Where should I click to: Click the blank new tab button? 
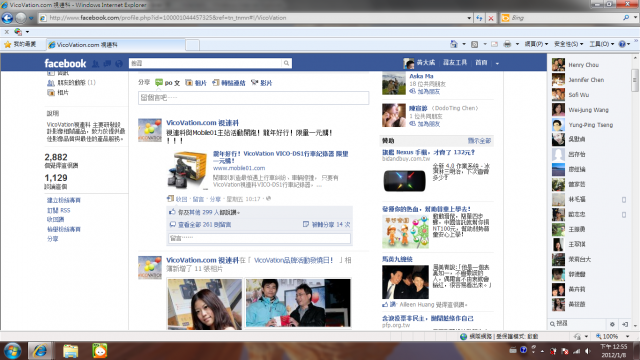tap(192, 44)
